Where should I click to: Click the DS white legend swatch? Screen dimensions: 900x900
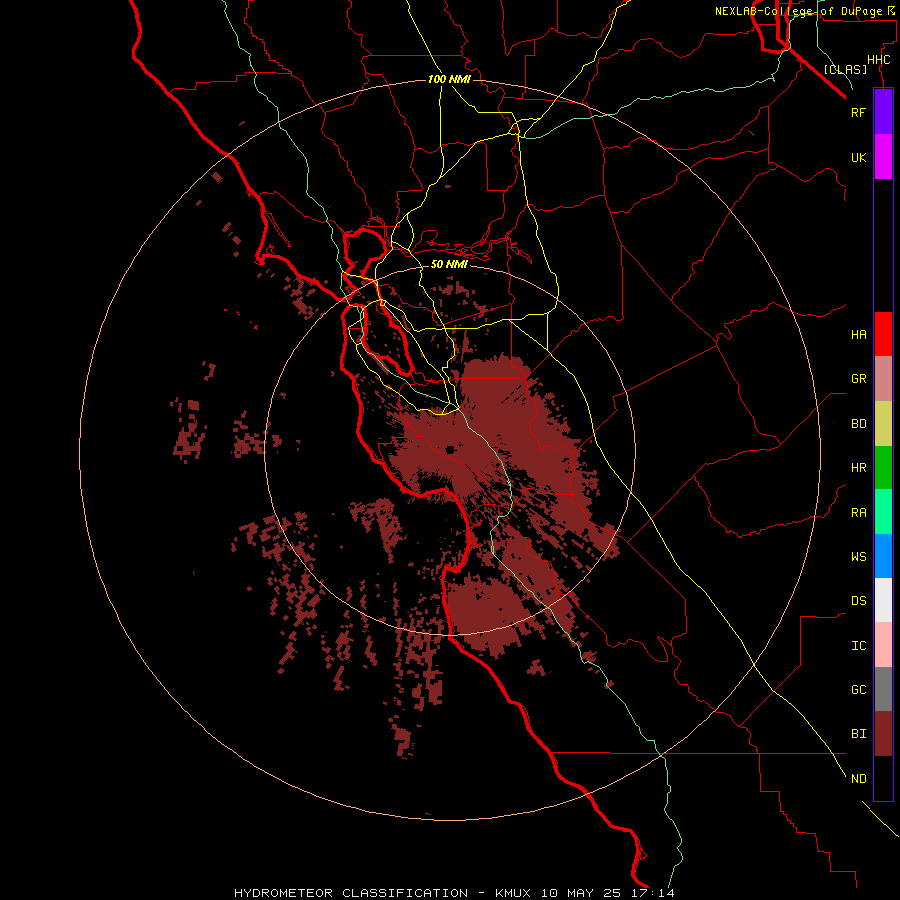pos(883,600)
